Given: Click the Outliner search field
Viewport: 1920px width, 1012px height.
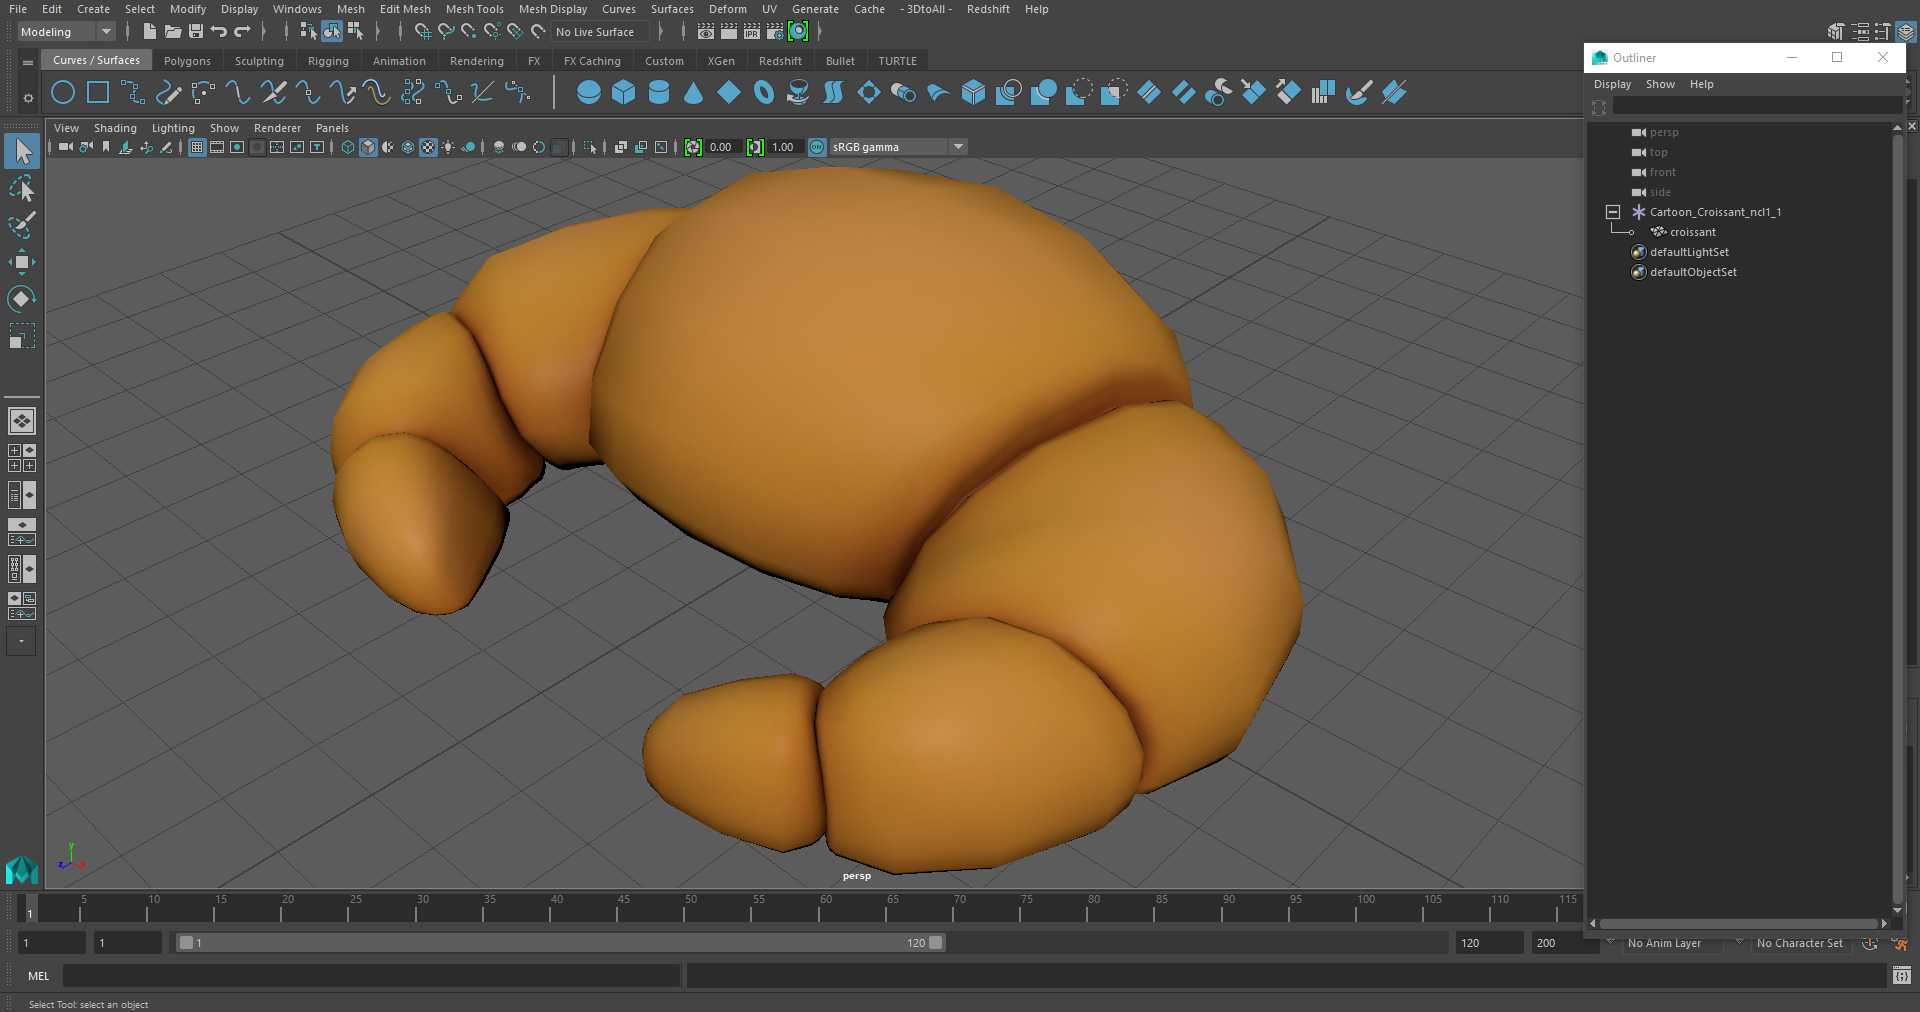Looking at the screenshot, I should click(x=1757, y=106).
